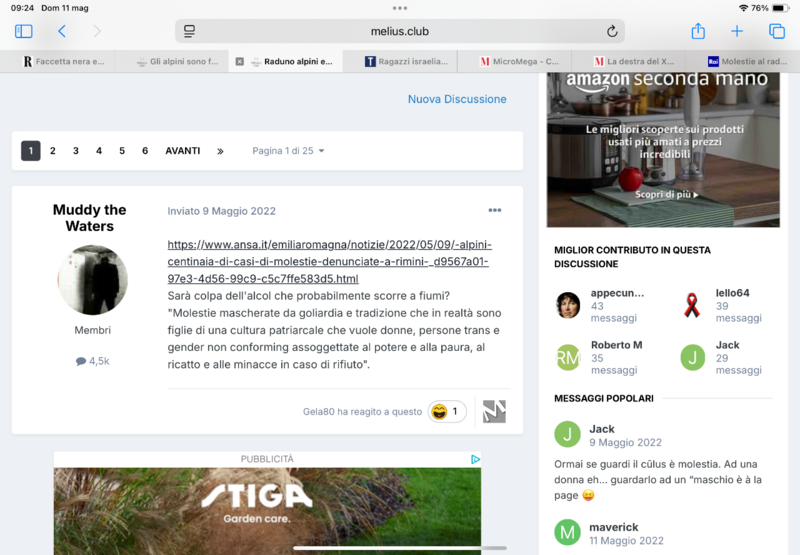Show all tabs overview
Screen dimensions: 800x555
pyautogui.click(x=777, y=31)
